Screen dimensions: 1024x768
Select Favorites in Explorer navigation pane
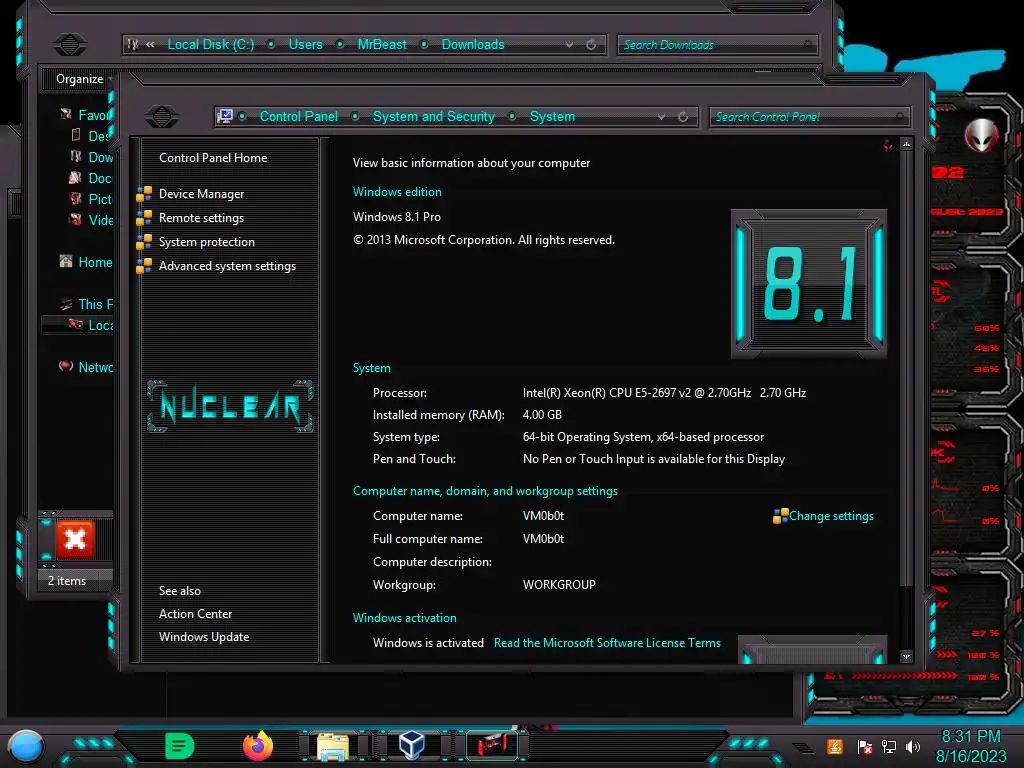tap(94, 115)
